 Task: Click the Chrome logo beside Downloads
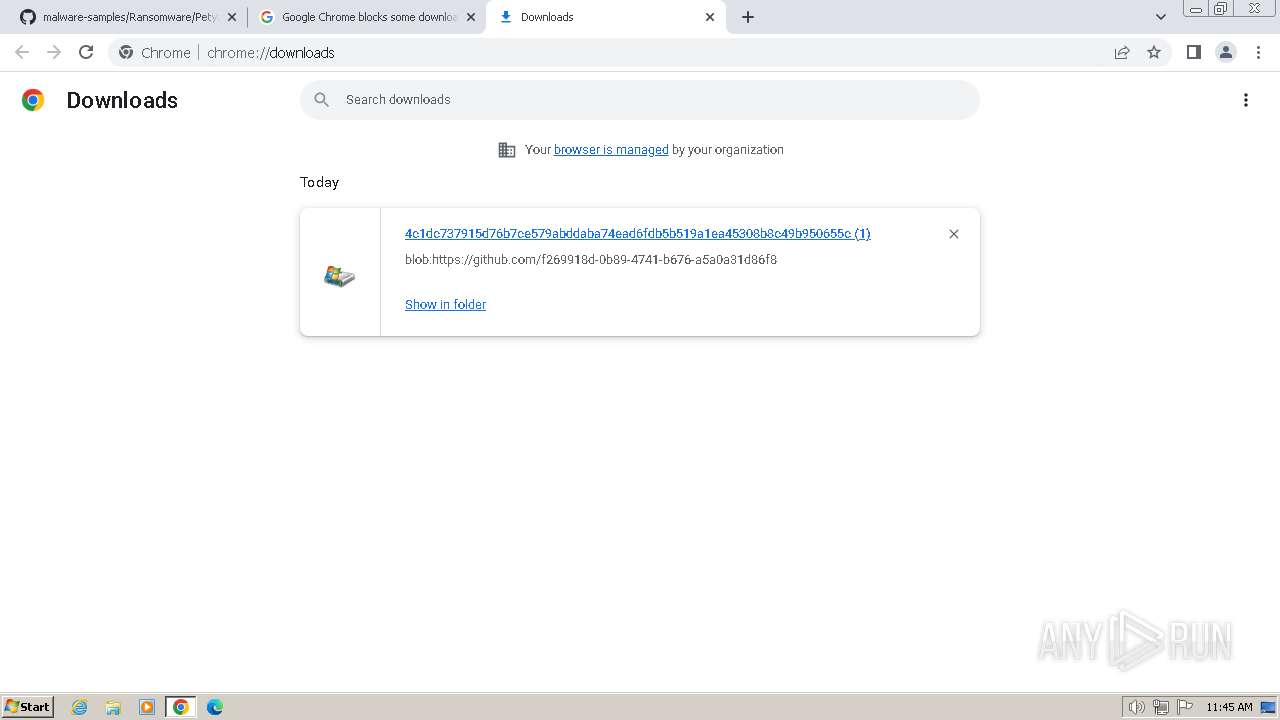[x=33, y=100]
